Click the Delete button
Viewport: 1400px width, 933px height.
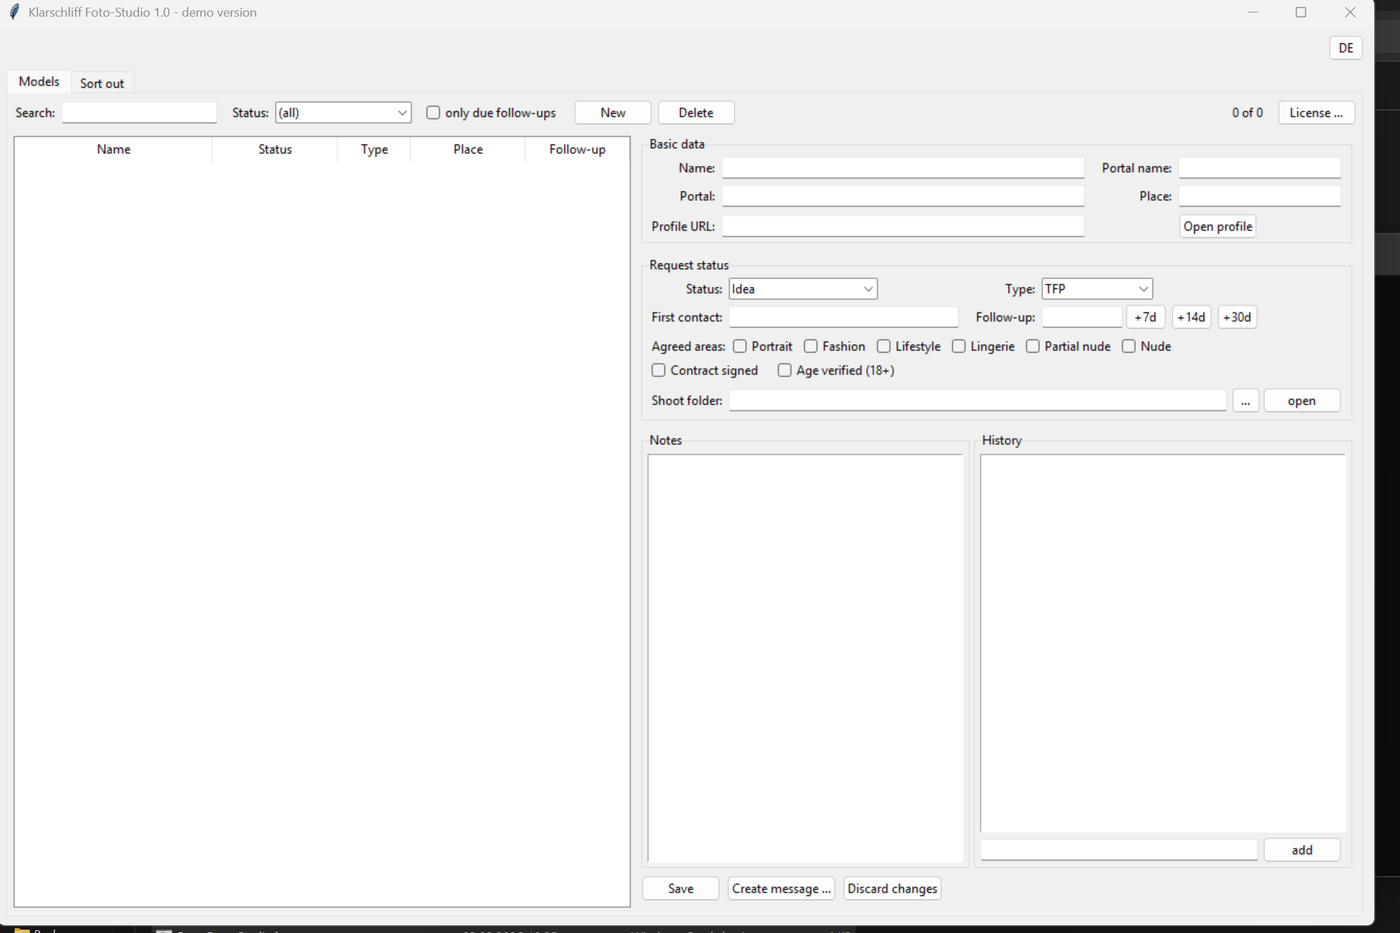point(696,113)
